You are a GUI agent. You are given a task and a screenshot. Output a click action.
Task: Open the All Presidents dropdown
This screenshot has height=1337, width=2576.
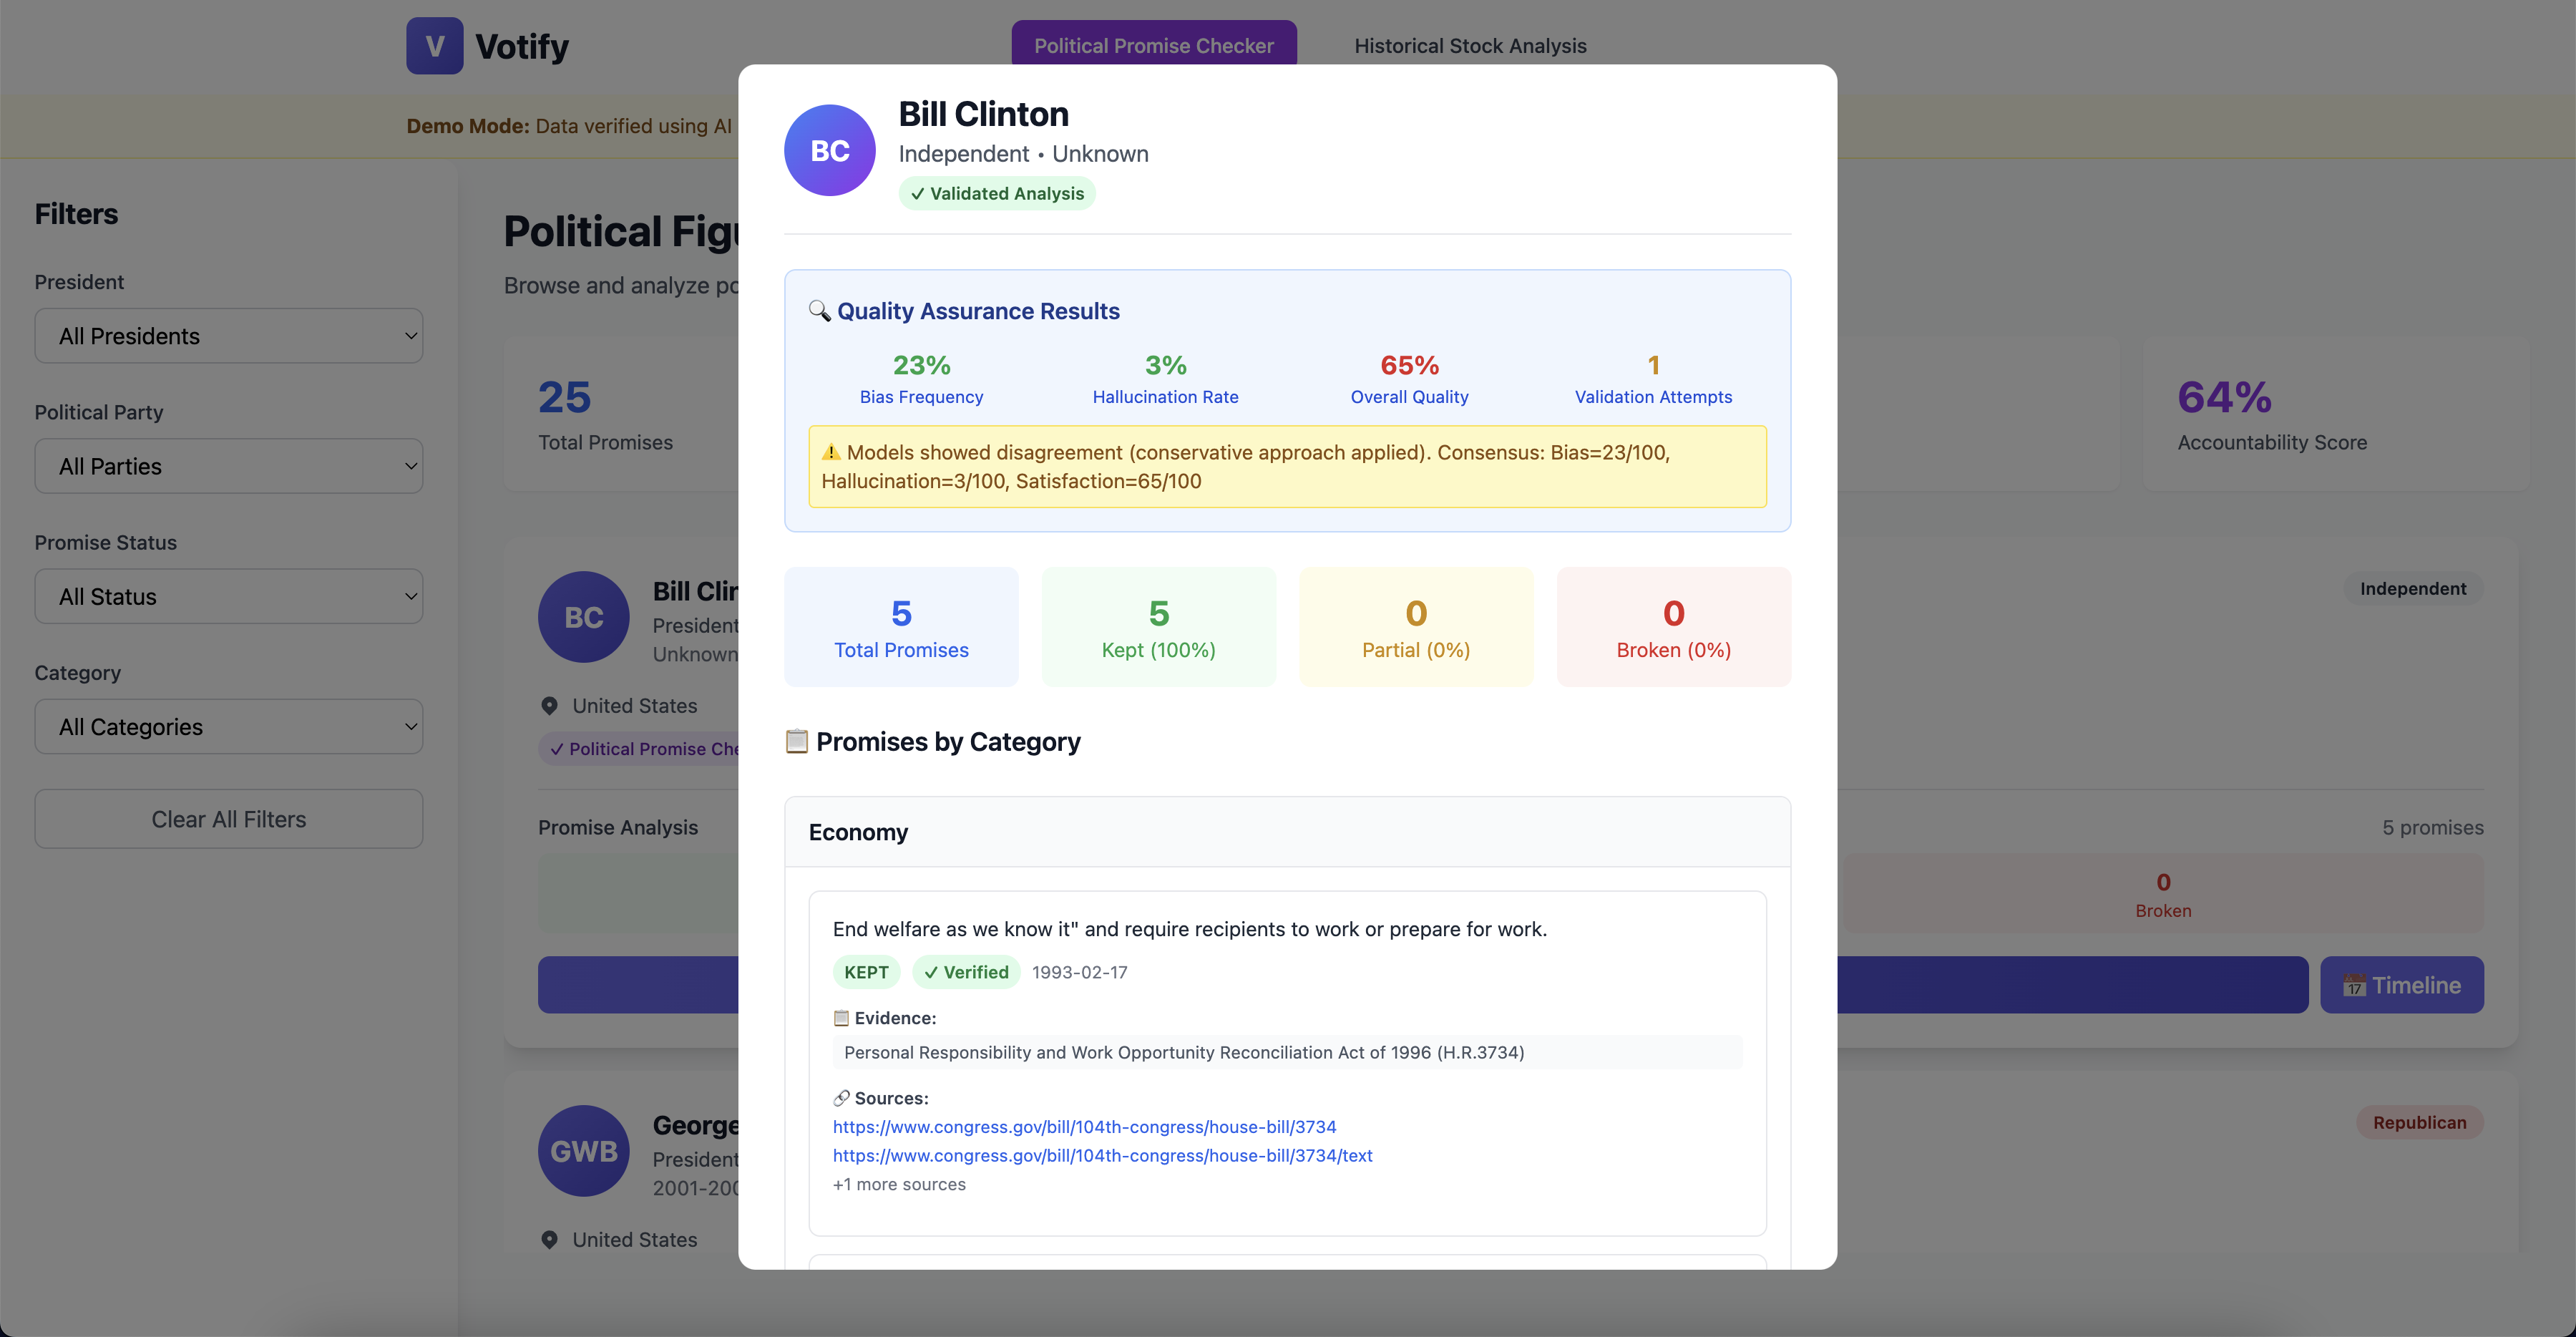click(229, 336)
